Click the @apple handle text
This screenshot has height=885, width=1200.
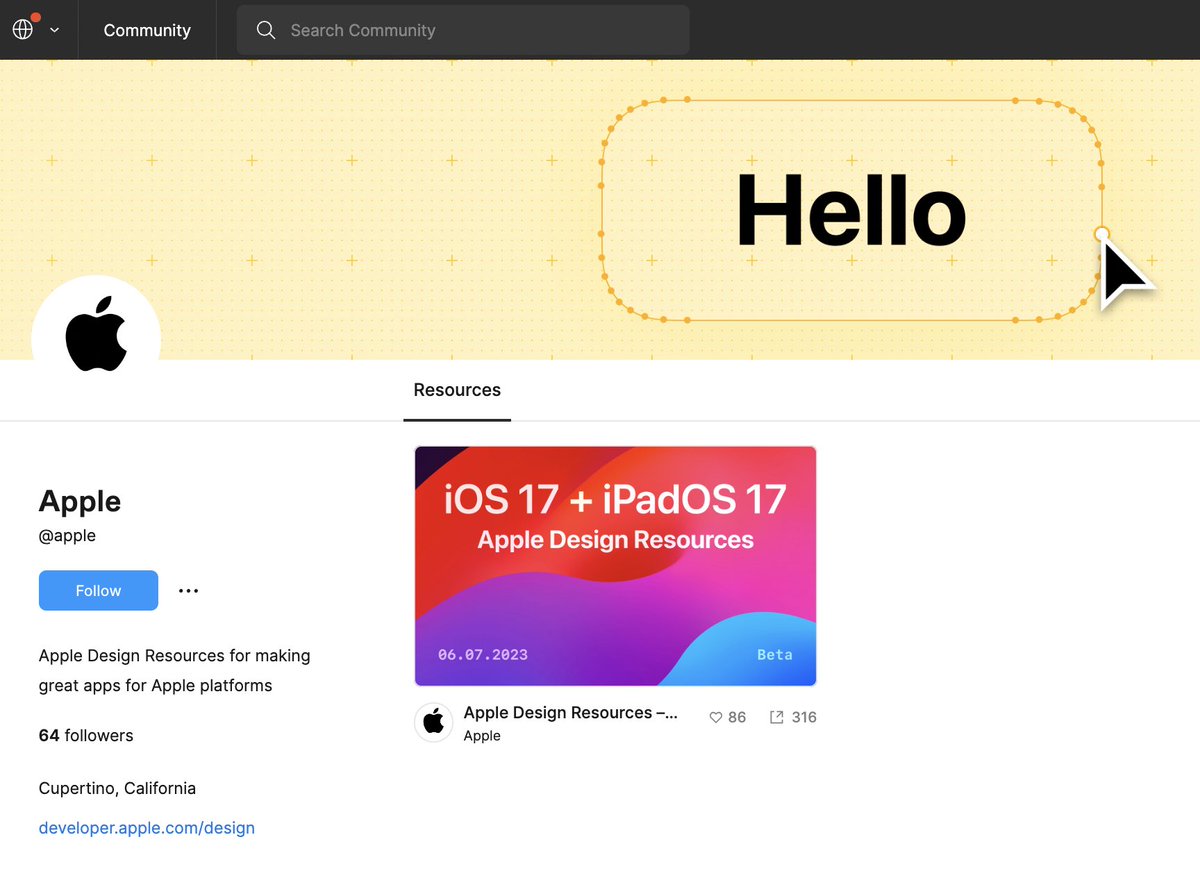tap(67, 535)
